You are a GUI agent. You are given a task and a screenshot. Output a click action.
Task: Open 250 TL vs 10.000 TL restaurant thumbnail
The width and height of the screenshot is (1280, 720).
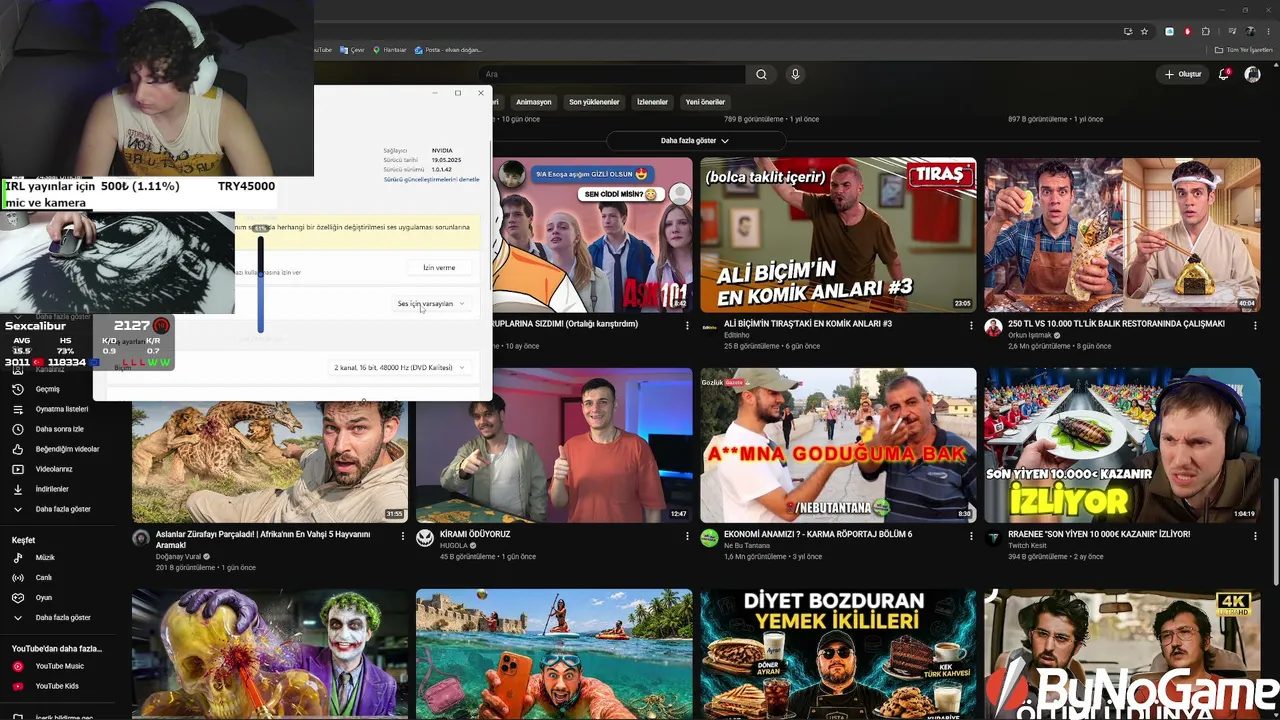tap(1122, 235)
